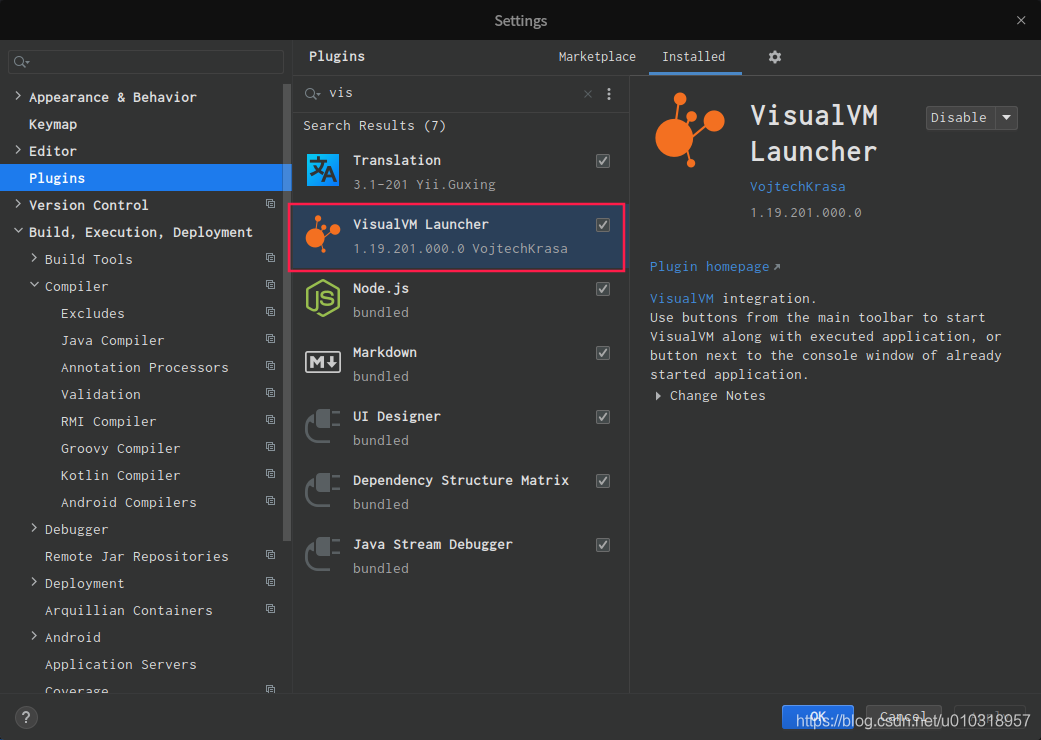Click project-level icon next to RMI Compiler
This screenshot has height=740, width=1041.
click(270, 419)
